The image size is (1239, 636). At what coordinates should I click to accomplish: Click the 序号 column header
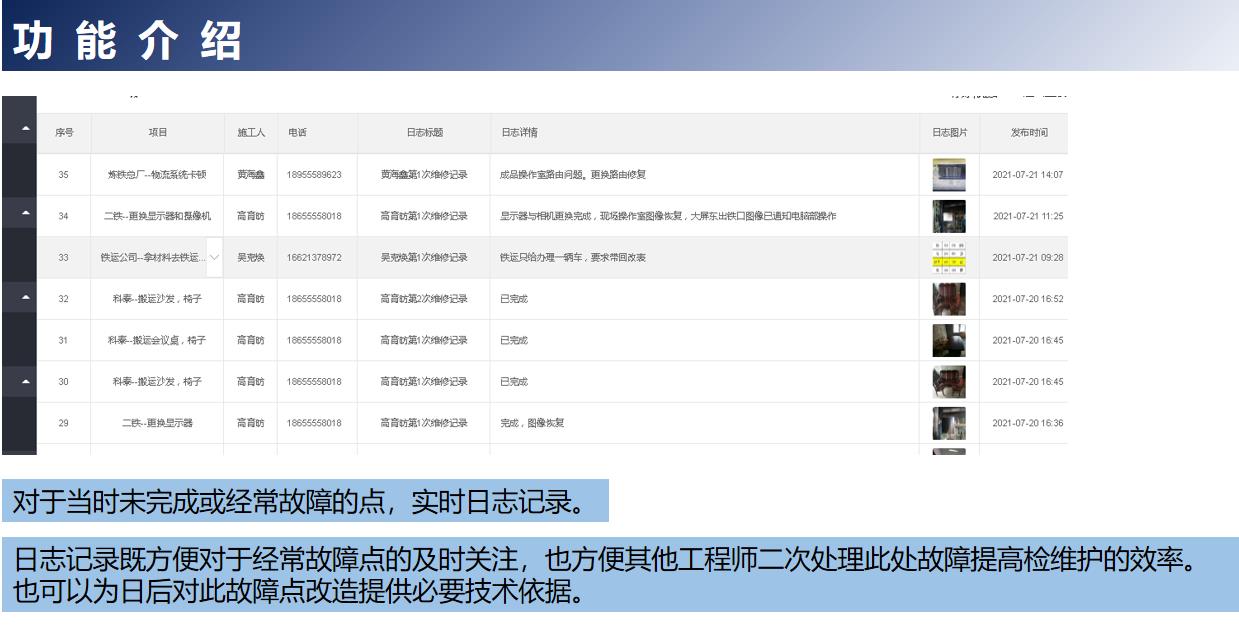click(x=64, y=133)
